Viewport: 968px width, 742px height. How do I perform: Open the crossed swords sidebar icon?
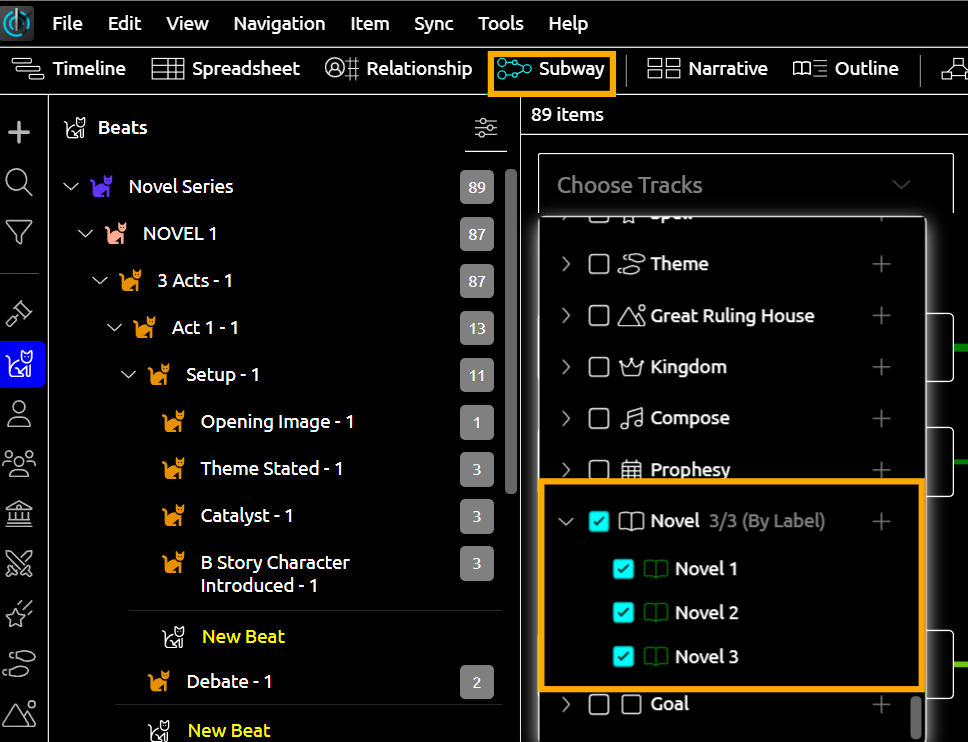(19, 563)
